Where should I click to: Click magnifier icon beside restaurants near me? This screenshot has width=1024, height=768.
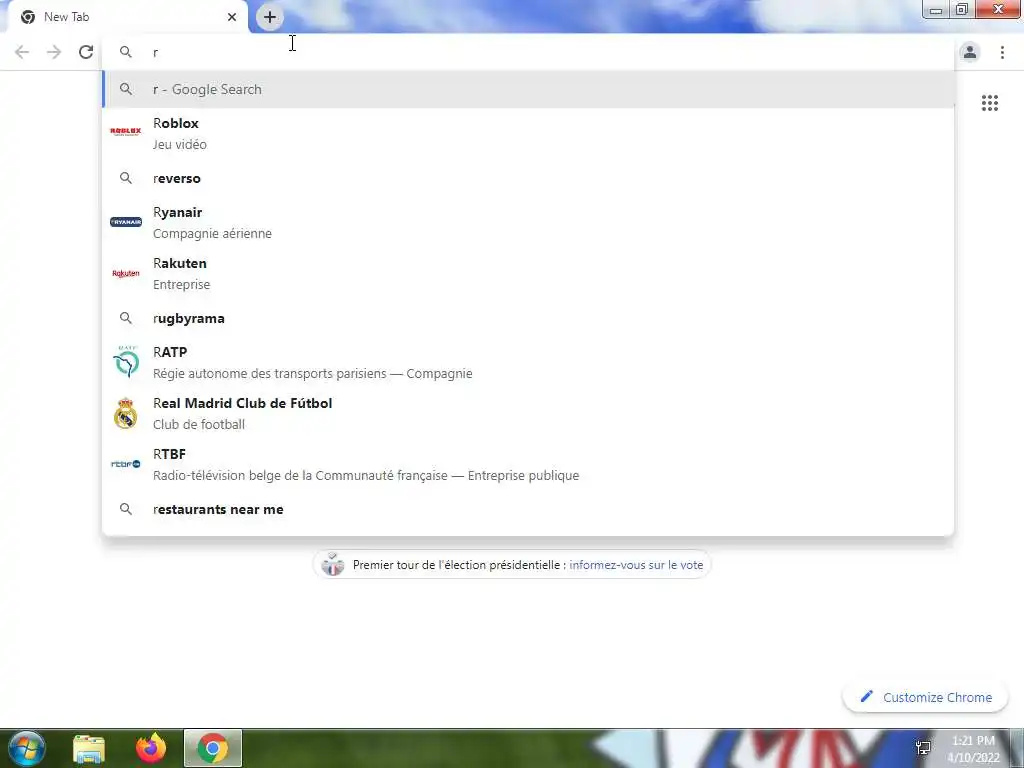tap(125, 509)
